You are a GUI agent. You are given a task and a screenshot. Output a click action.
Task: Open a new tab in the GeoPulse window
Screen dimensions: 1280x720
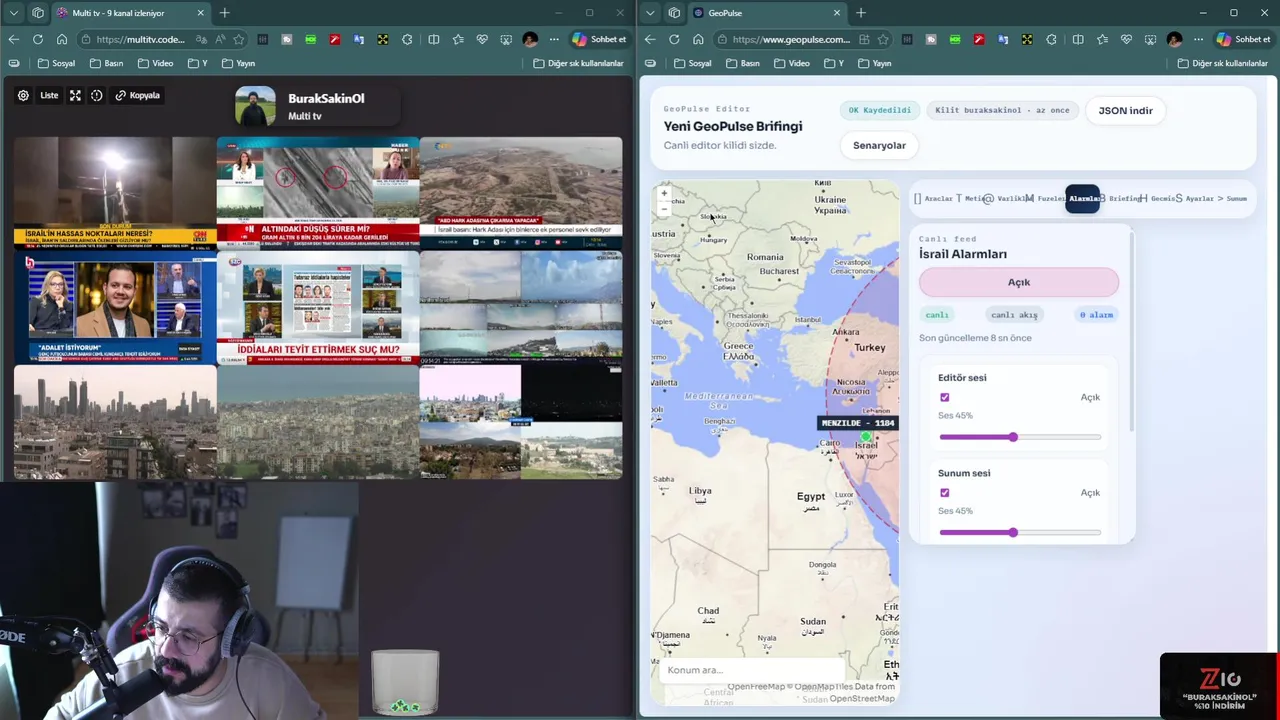(x=860, y=13)
